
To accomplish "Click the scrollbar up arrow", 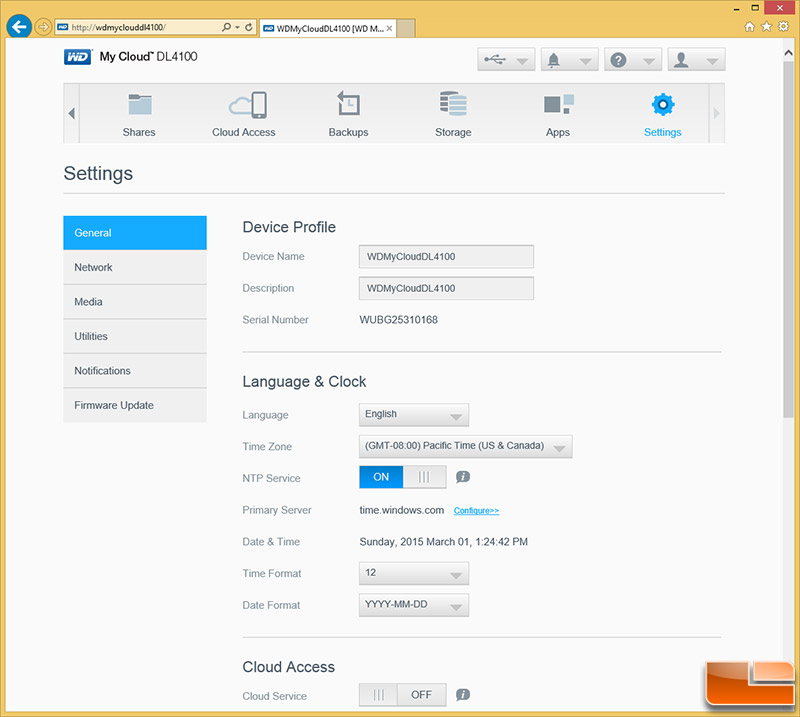I will click(788, 53).
